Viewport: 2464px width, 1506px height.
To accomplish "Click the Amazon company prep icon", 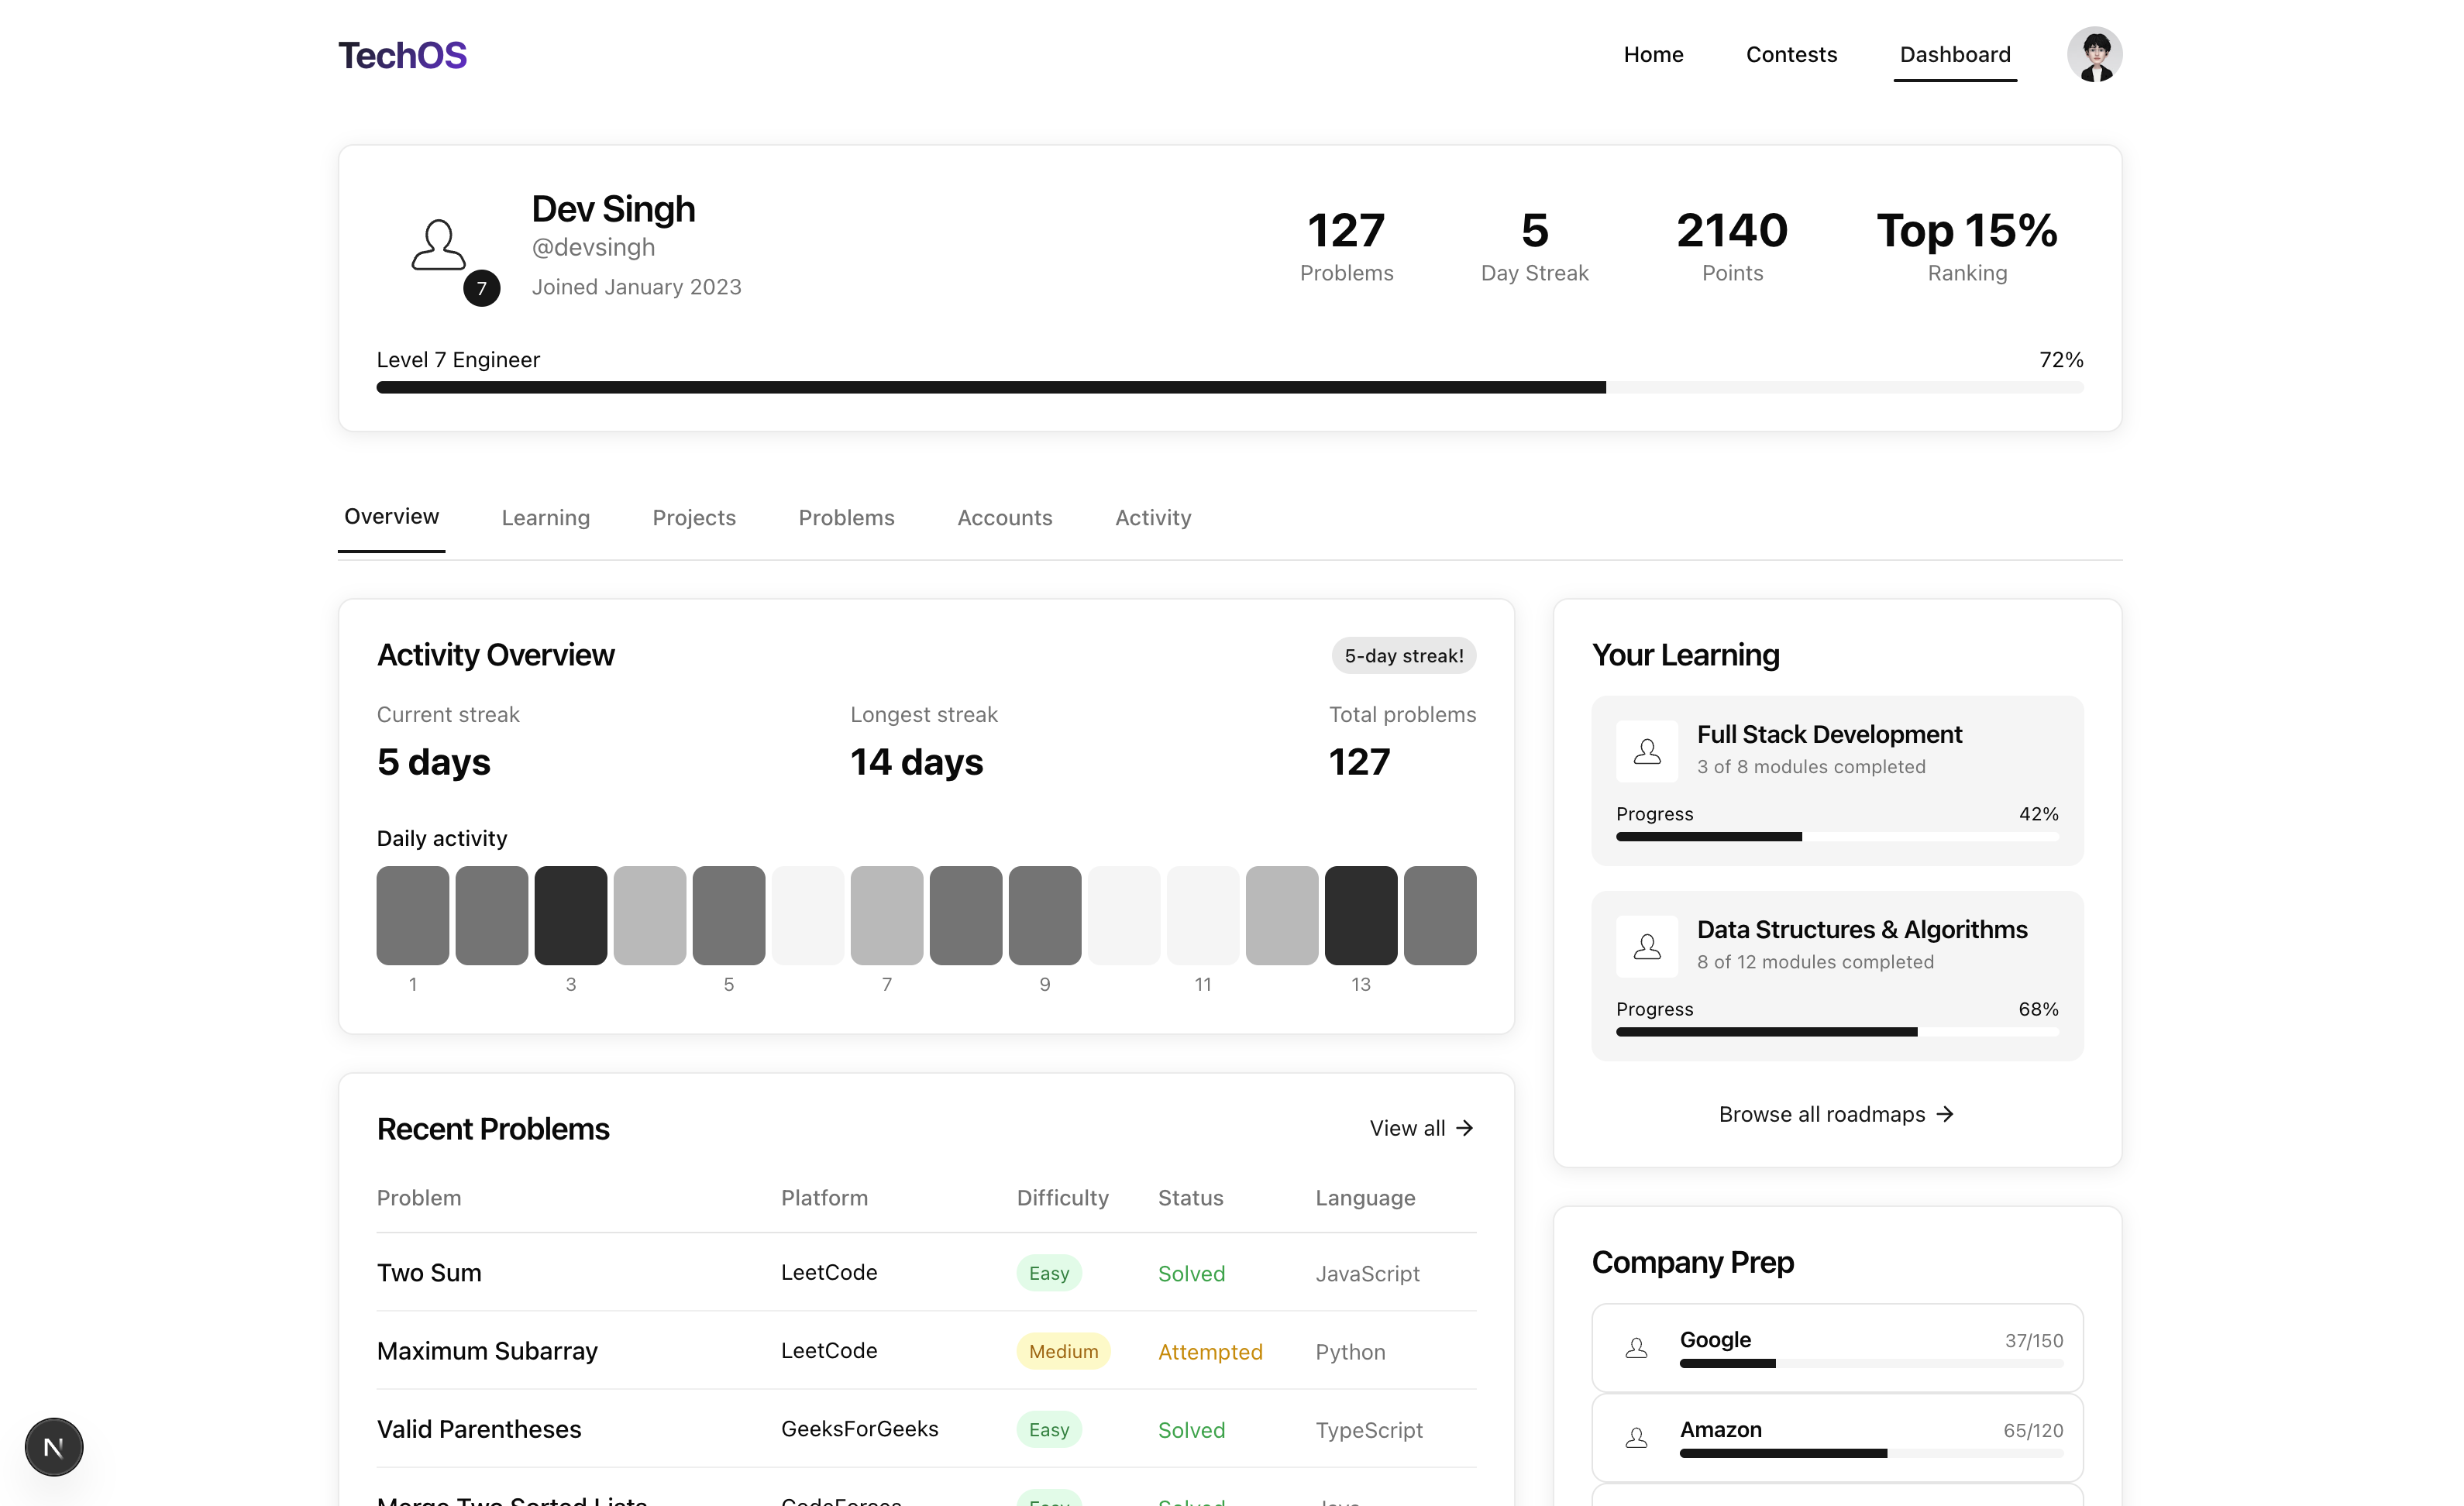I will point(1637,1437).
